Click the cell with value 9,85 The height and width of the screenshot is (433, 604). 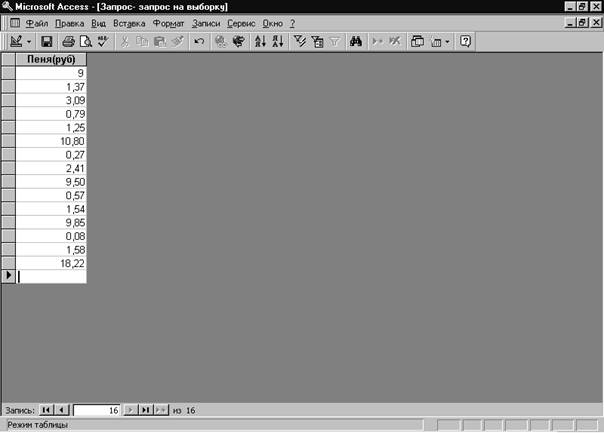[x=51, y=223]
